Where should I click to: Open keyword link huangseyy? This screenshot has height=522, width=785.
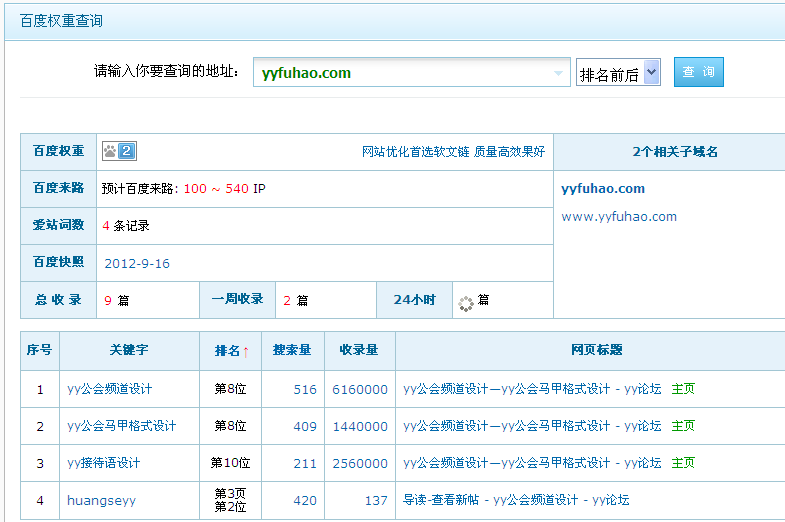pos(101,500)
